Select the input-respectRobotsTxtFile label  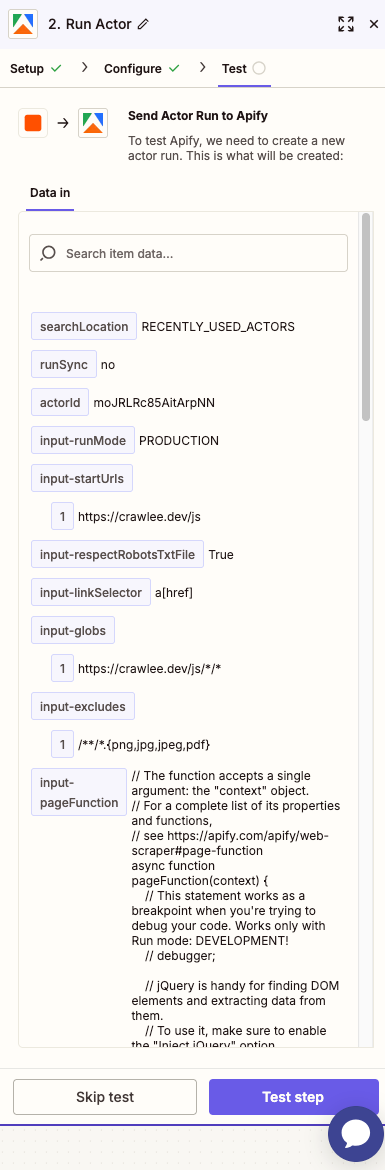tap(117, 554)
